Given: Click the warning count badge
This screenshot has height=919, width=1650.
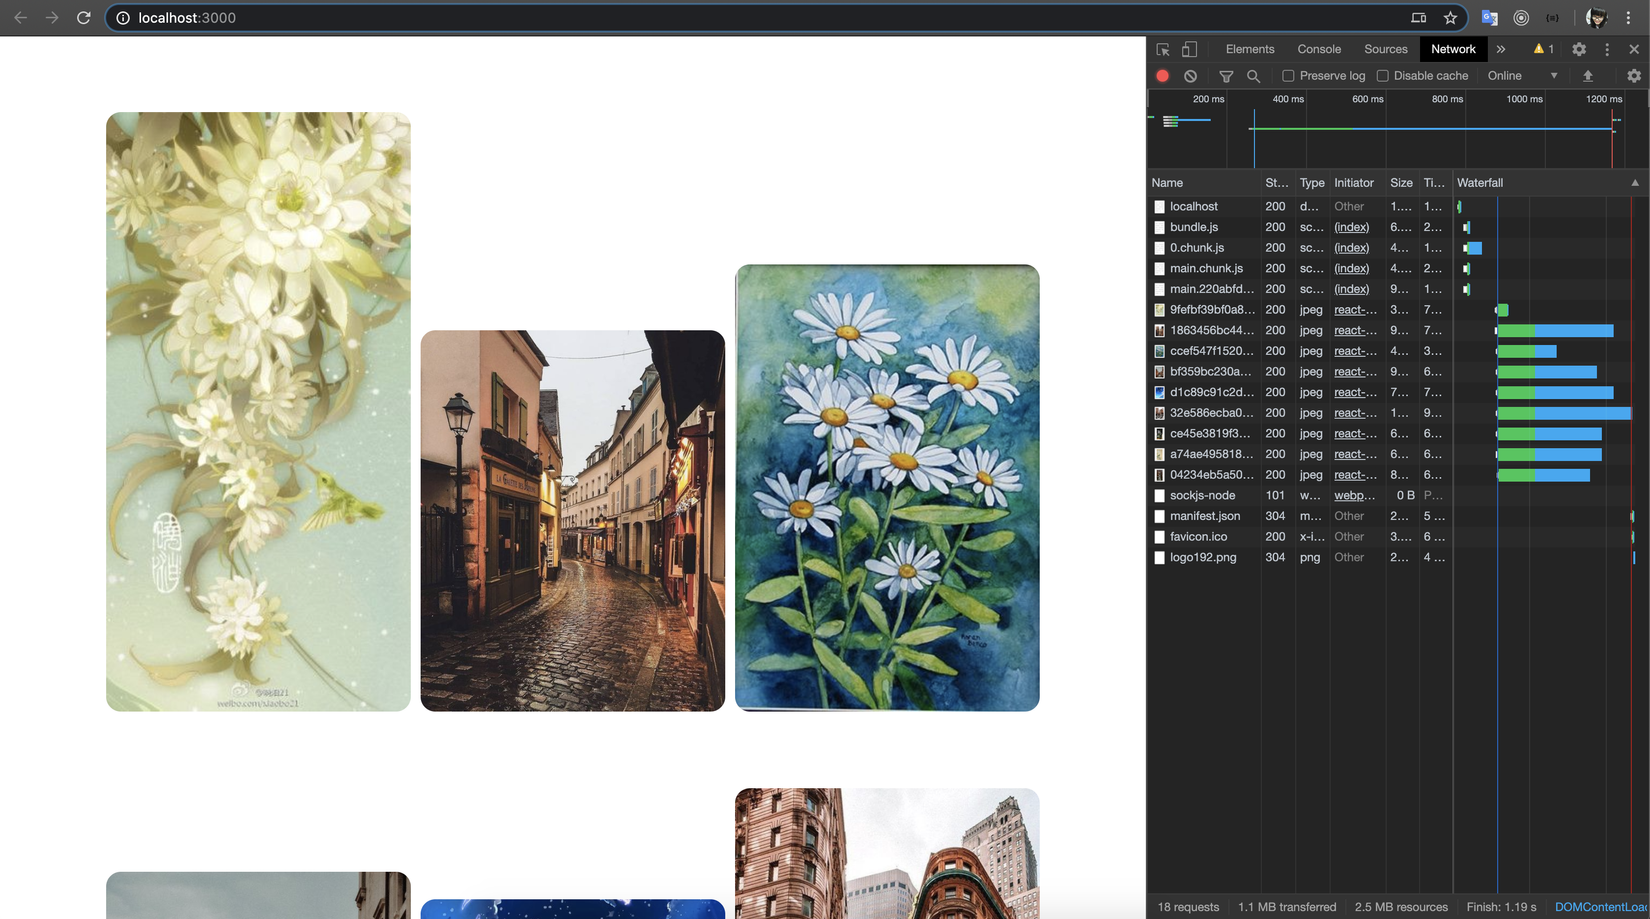Looking at the screenshot, I should click(1543, 49).
